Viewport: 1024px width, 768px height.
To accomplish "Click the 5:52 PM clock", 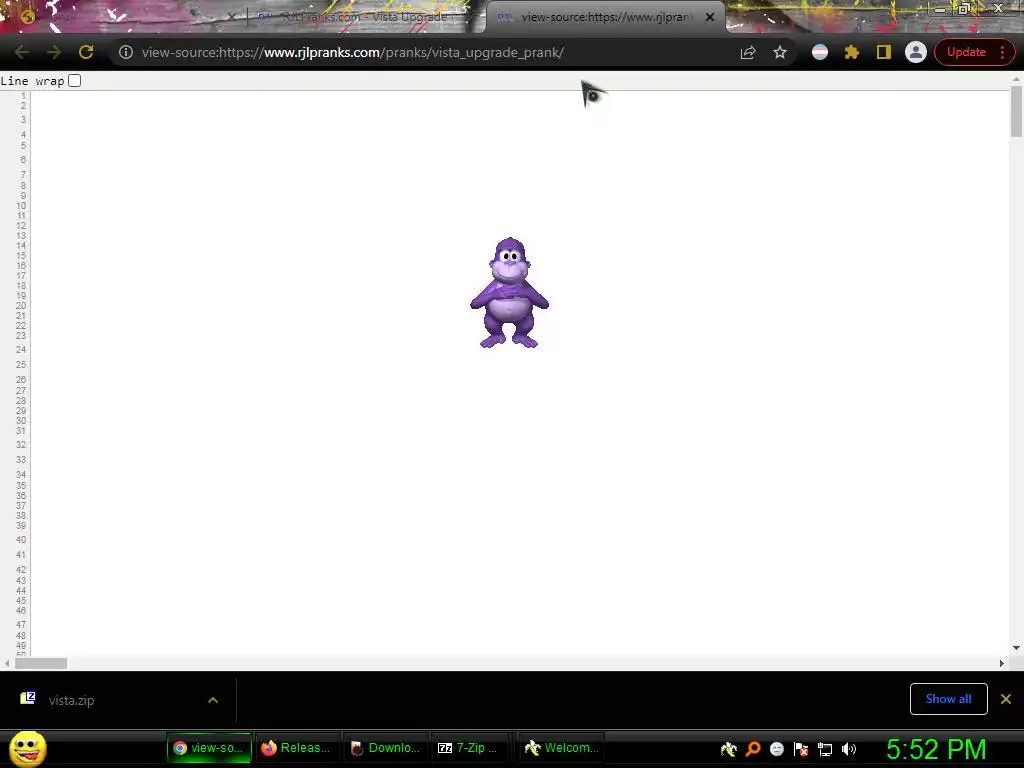I will pos(936,749).
